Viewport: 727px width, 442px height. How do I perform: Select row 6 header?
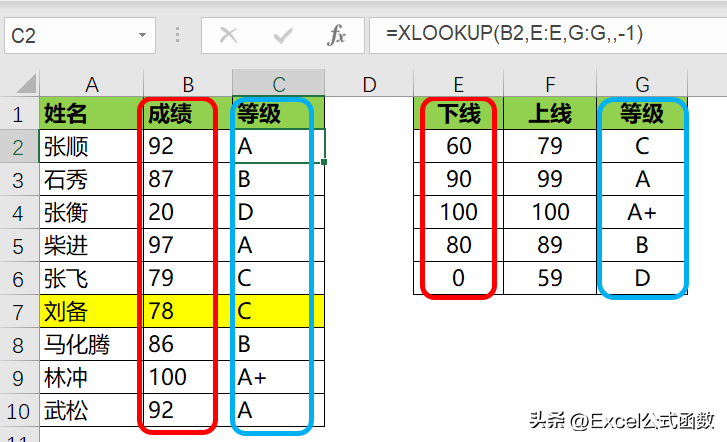(x=19, y=278)
